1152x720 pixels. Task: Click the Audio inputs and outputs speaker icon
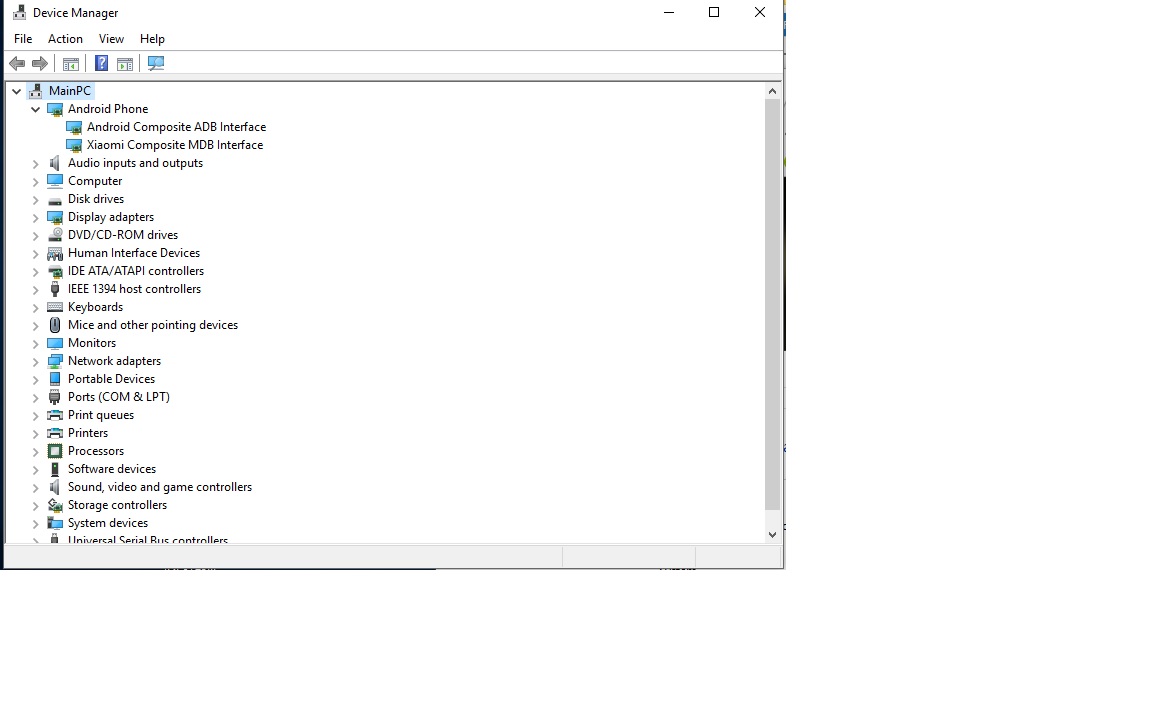click(x=54, y=163)
